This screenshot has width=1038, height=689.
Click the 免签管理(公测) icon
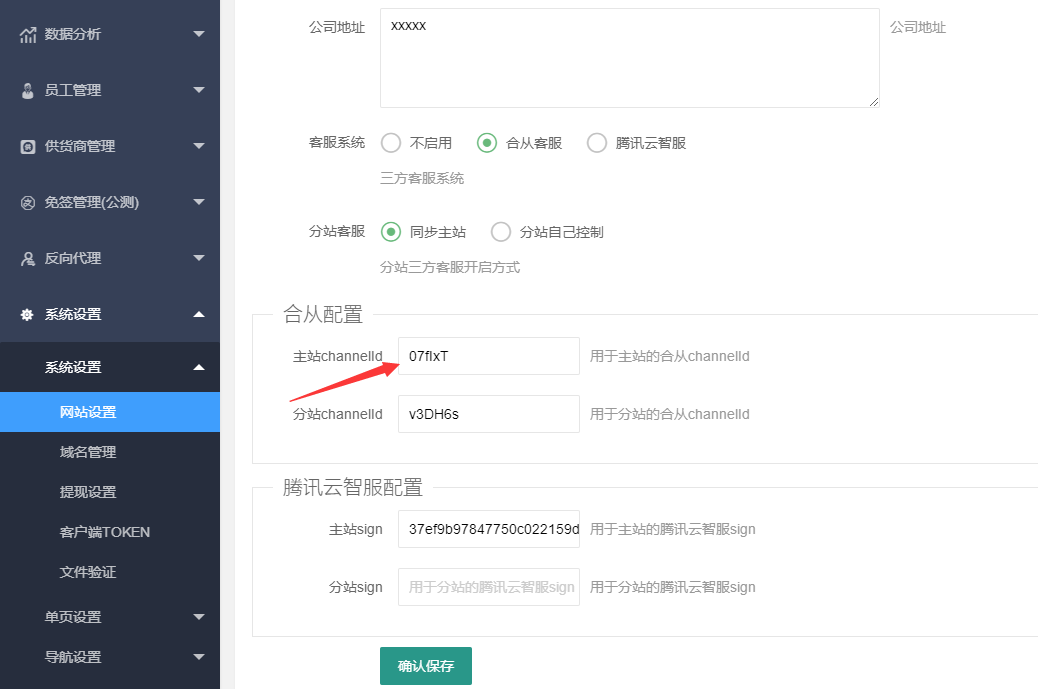[x=28, y=203]
